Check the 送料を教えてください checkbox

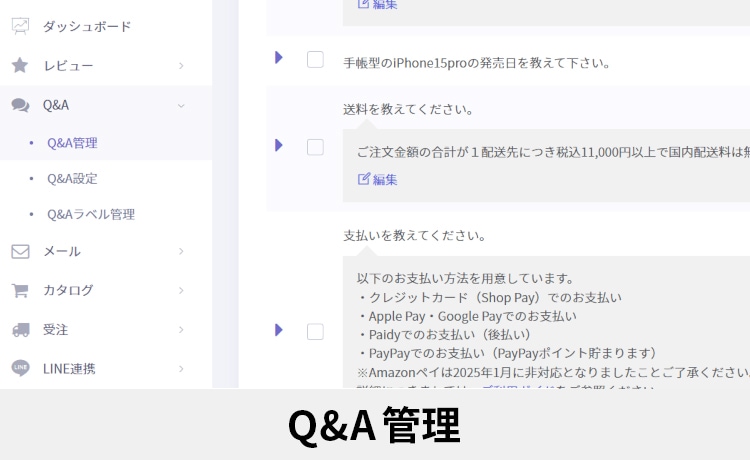(x=315, y=147)
